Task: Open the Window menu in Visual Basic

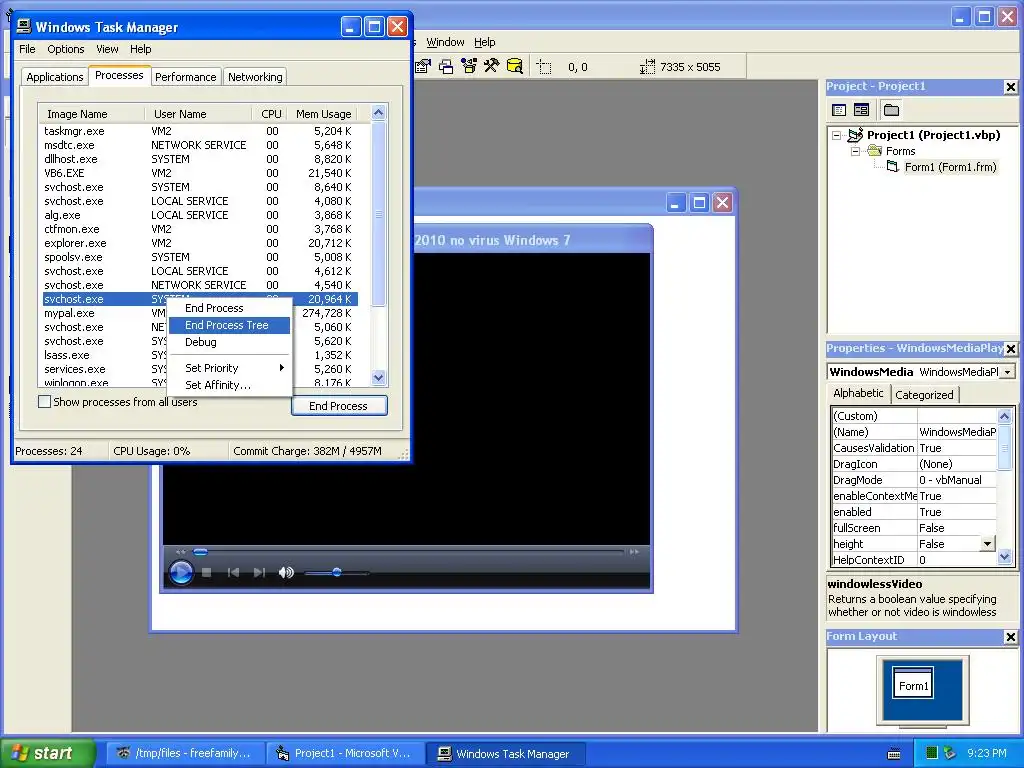Action: coord(445,42)
